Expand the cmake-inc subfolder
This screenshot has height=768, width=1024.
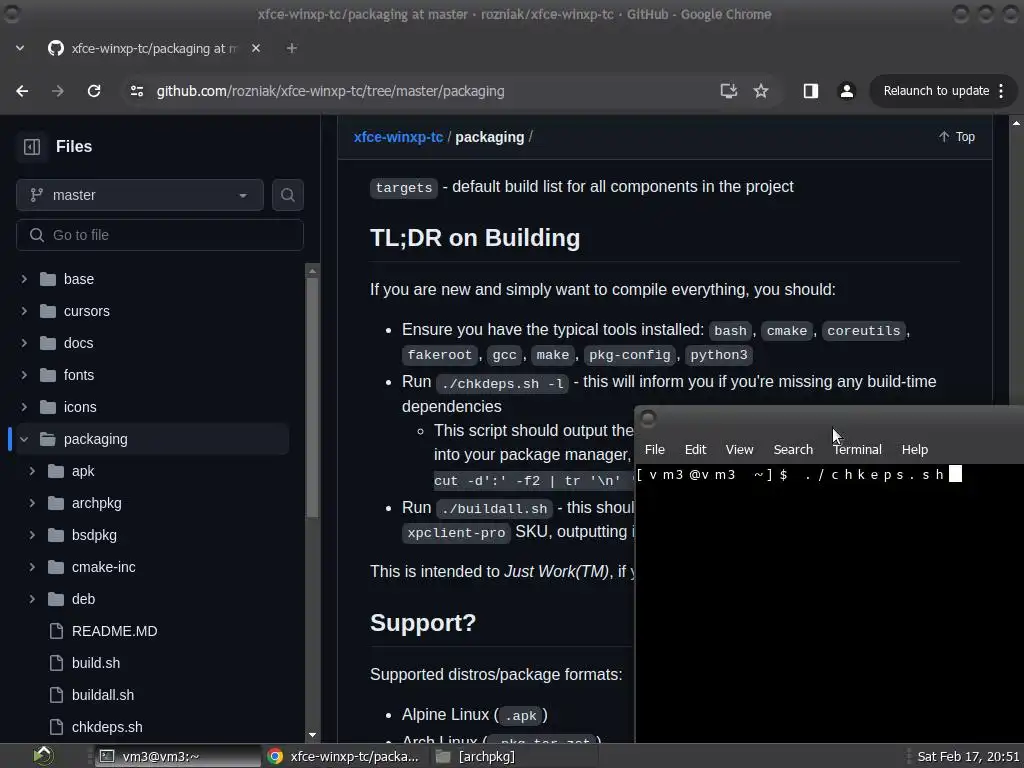click(32, 567)
